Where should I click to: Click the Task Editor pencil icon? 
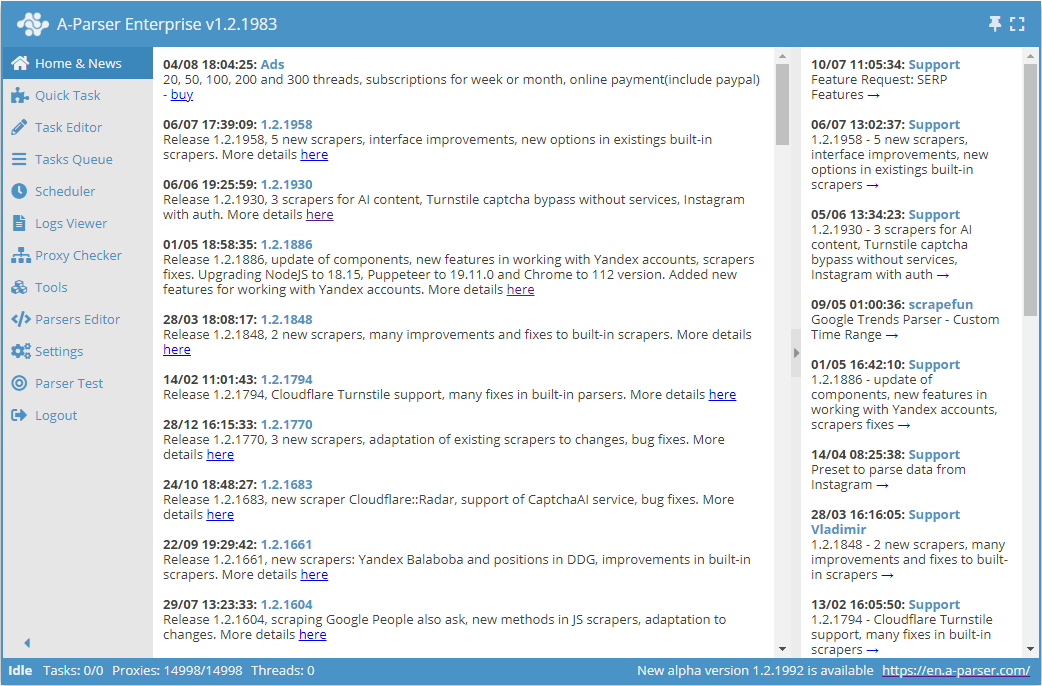click(x=19, y=128)
